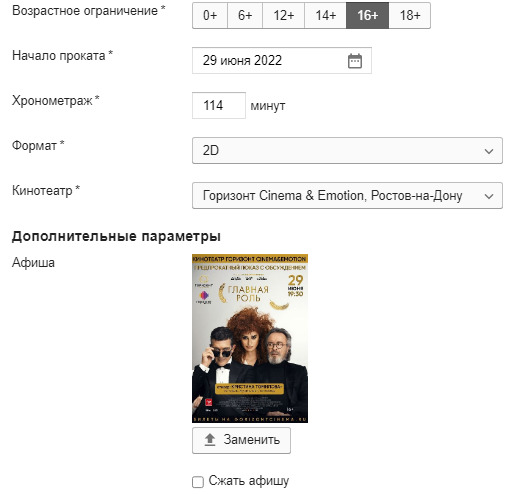Click the Заменить poster button
The height and width of the screenshot is (494, 509).
coord(241,440)
